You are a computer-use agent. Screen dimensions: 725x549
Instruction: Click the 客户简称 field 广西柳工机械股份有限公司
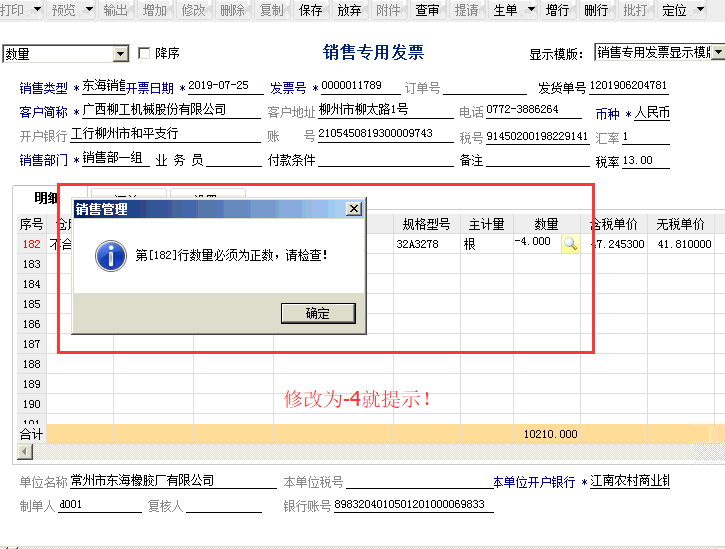(172, 110)
